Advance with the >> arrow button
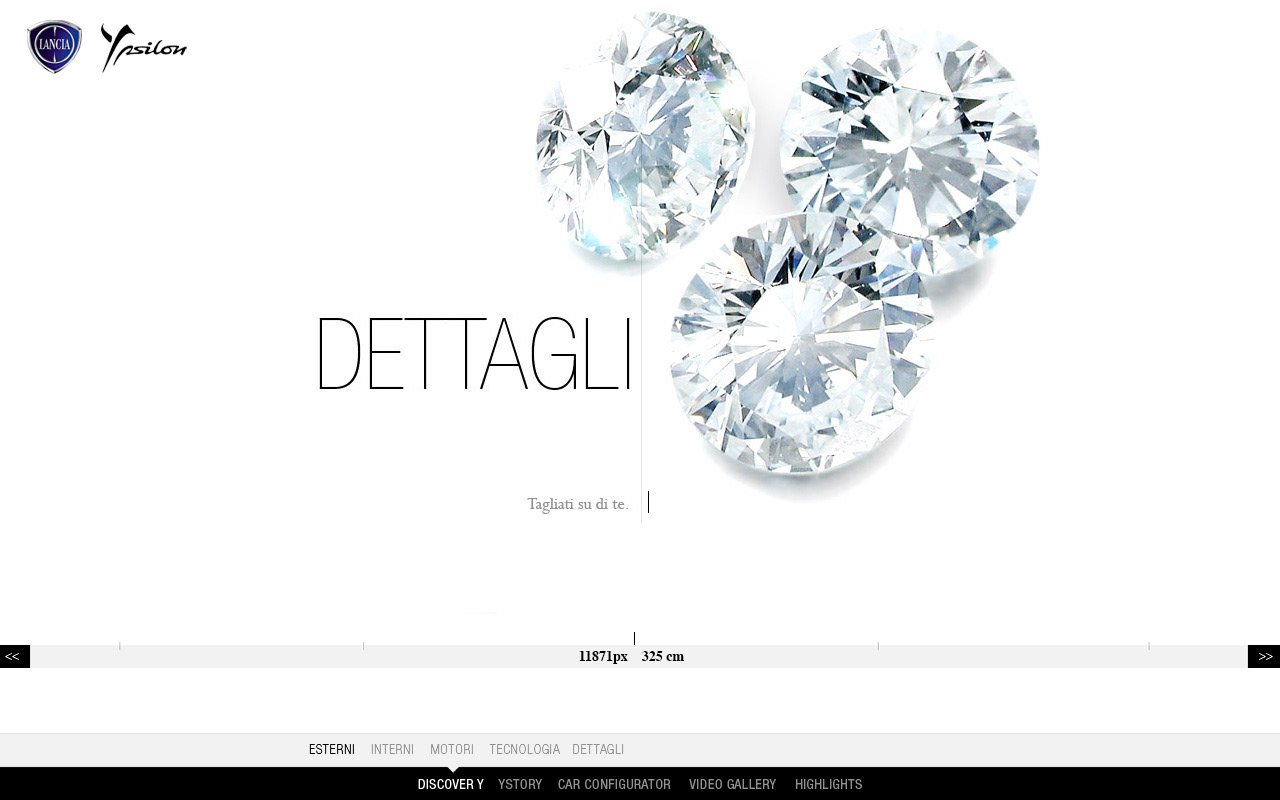1280x800 pixels. pyautogui.click(x=1264, y=656)
